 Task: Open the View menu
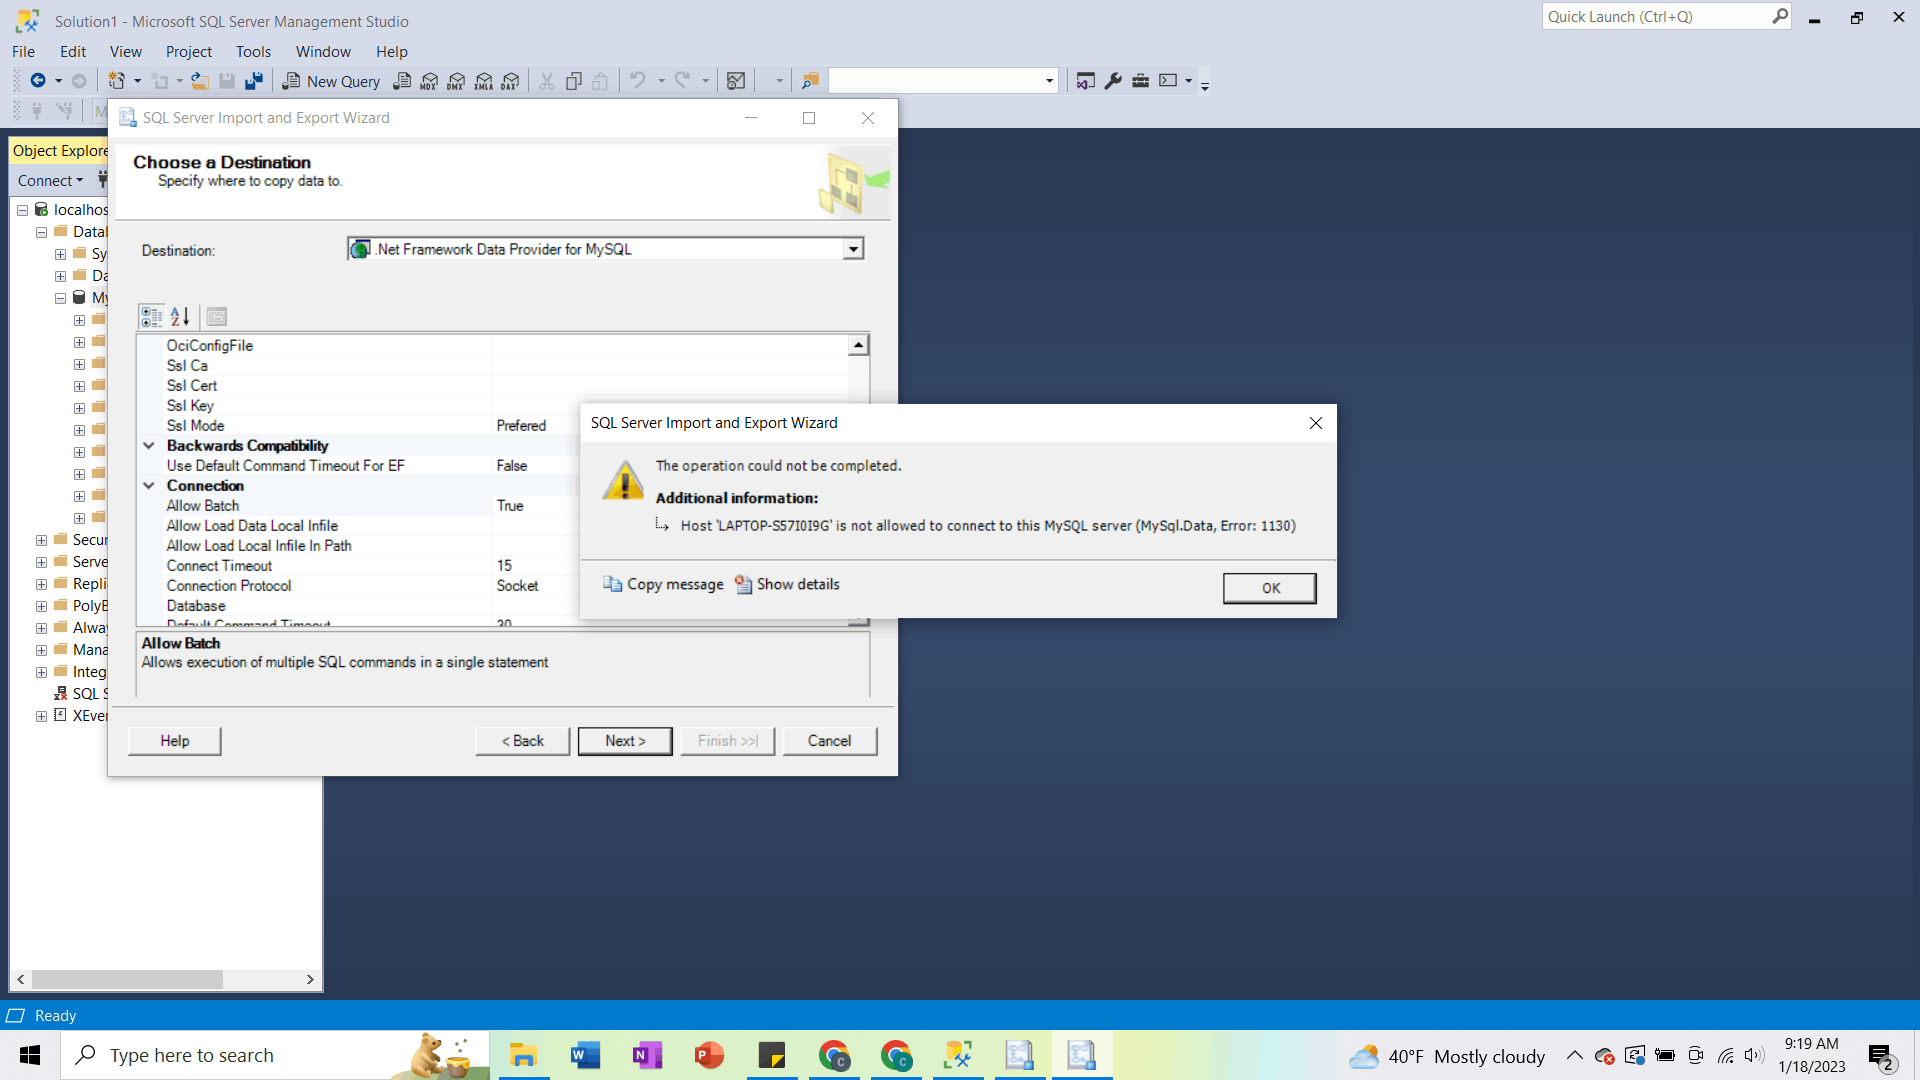click(x=125, y=51)
